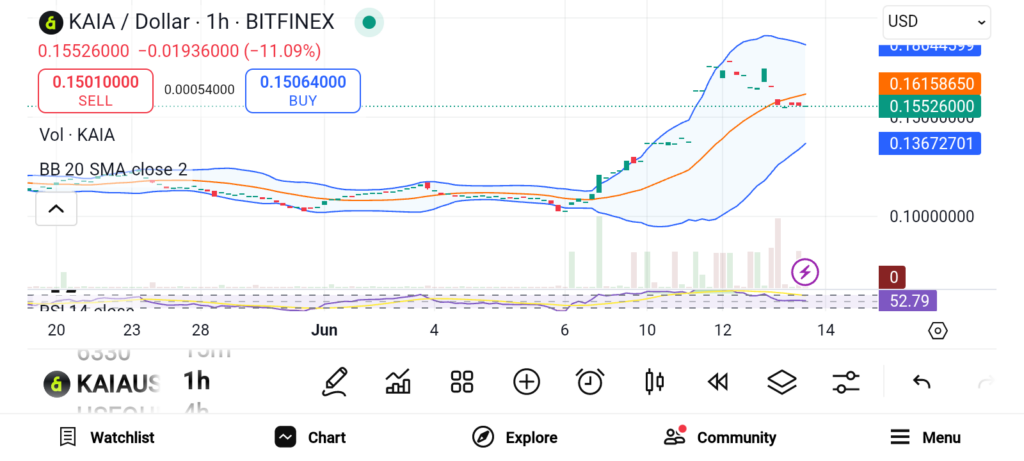Create an alert with the alarm clock icon

click(590, 381)
